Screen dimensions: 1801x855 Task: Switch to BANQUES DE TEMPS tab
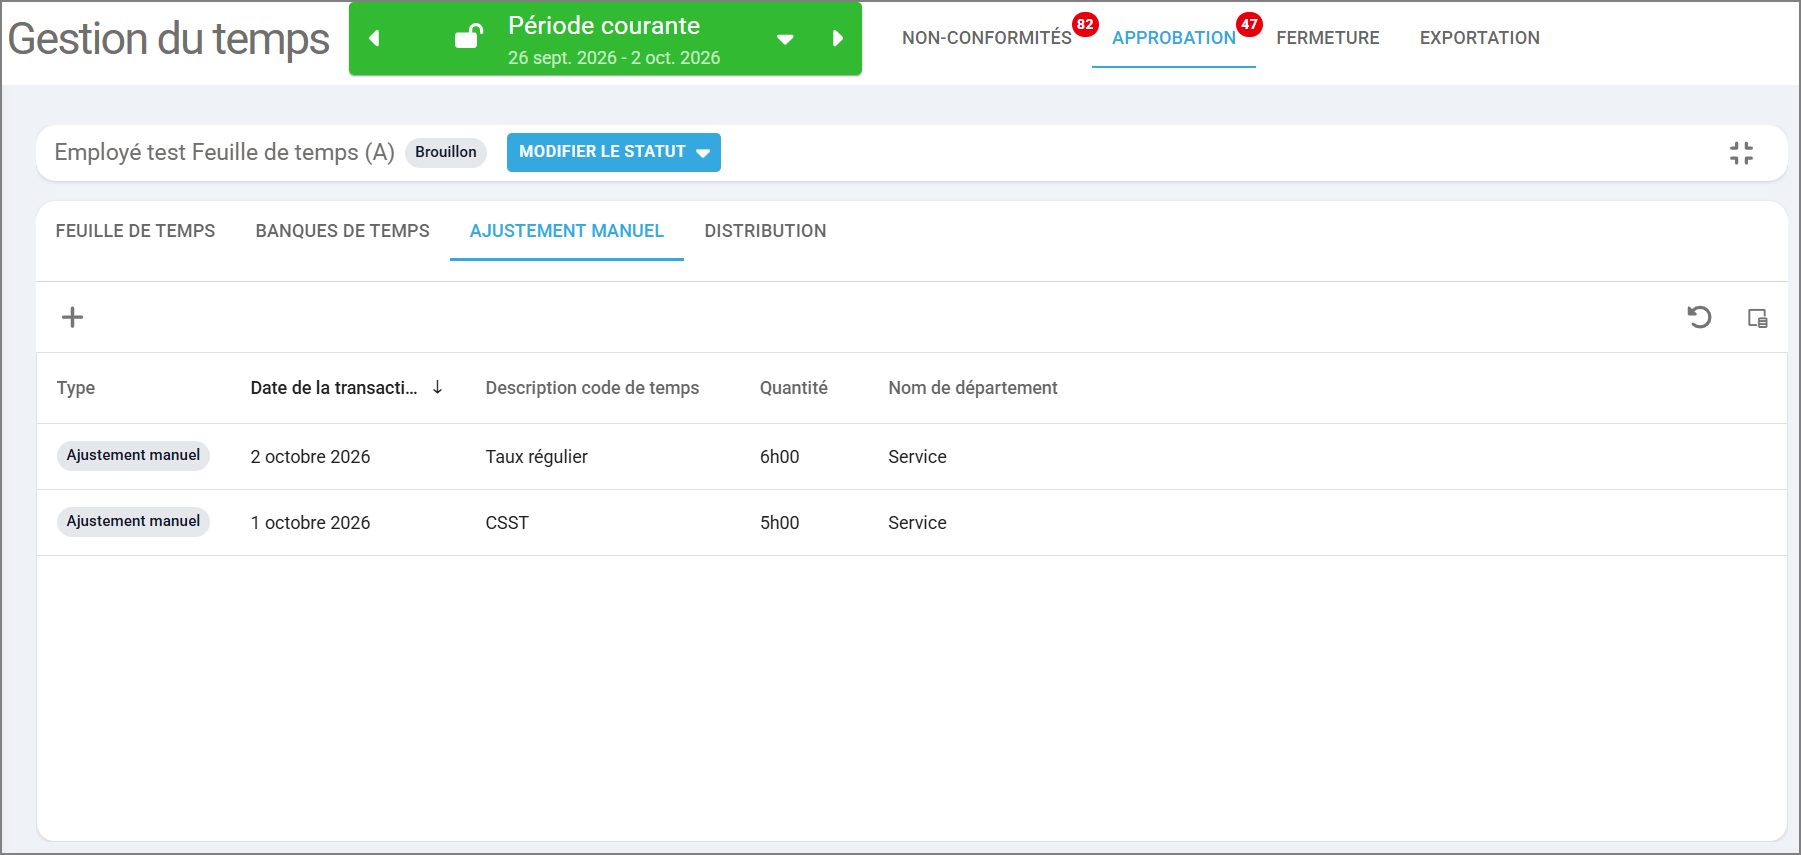[342, 231]
